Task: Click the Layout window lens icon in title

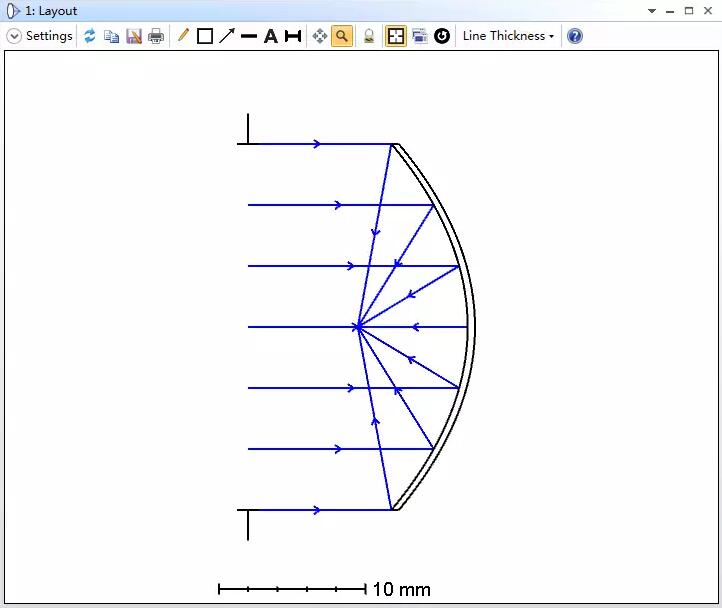Action: coord(13,11)
